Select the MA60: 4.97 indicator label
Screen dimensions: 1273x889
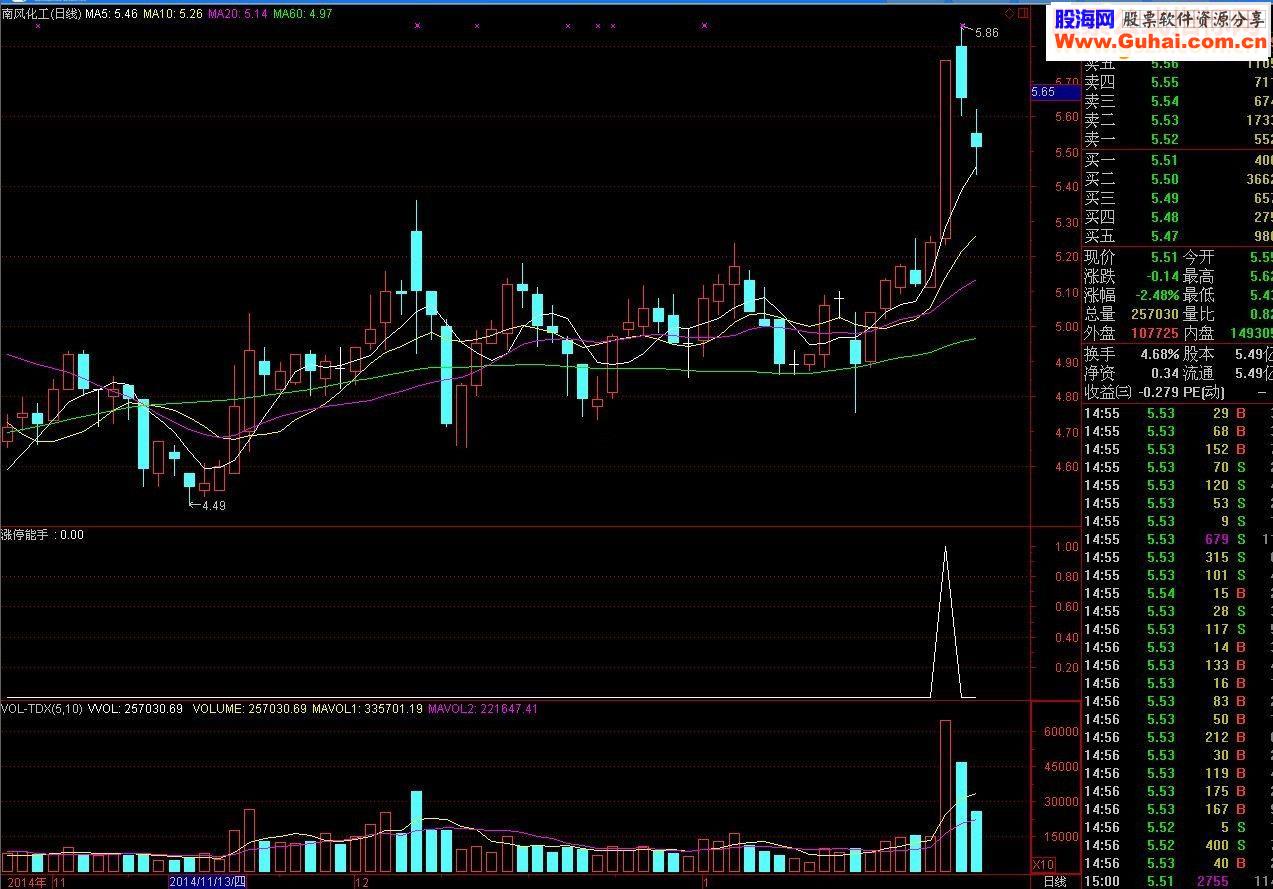(x=302, y=14)
